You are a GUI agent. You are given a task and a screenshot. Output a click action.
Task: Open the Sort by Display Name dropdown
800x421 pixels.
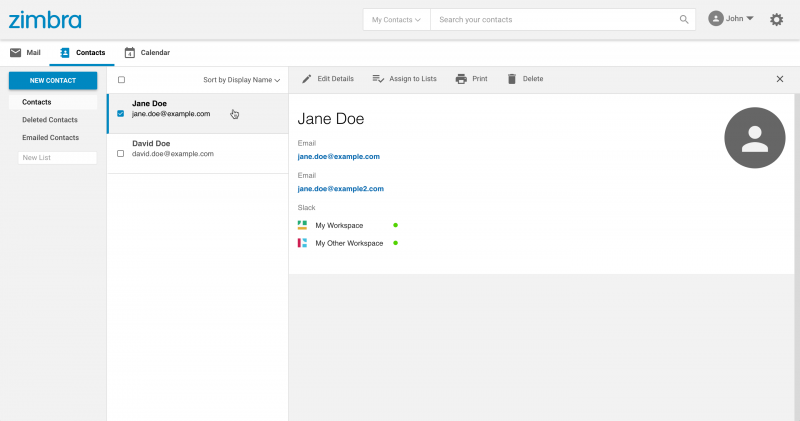tap(241, 80)
